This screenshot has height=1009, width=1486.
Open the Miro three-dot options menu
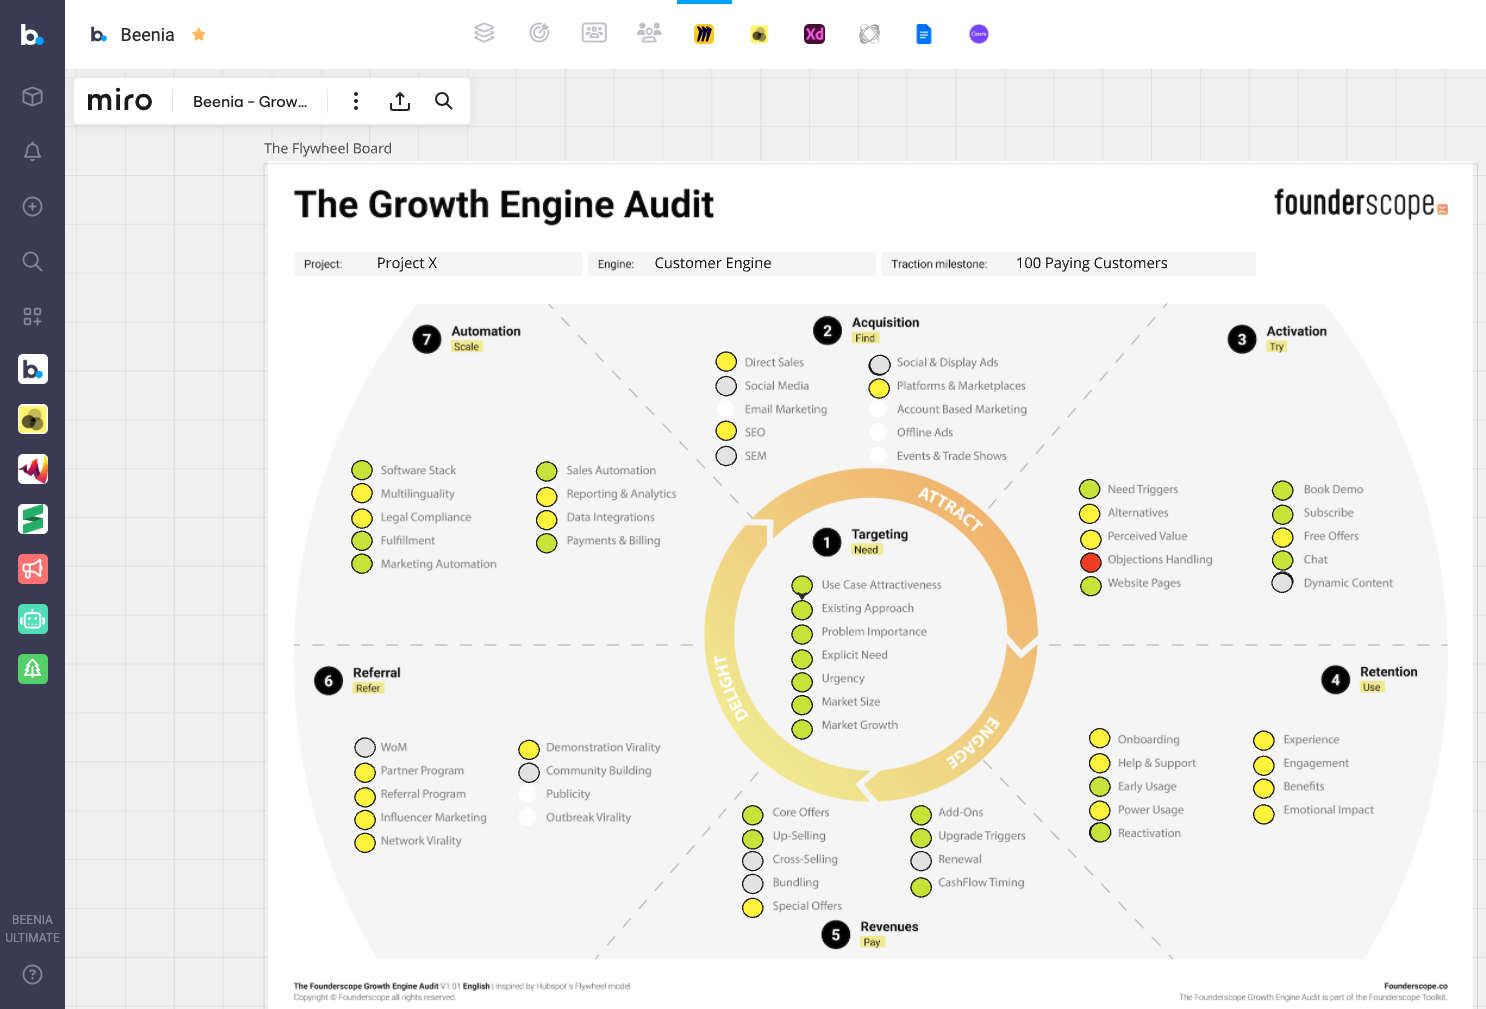click(x=356, y=101)
